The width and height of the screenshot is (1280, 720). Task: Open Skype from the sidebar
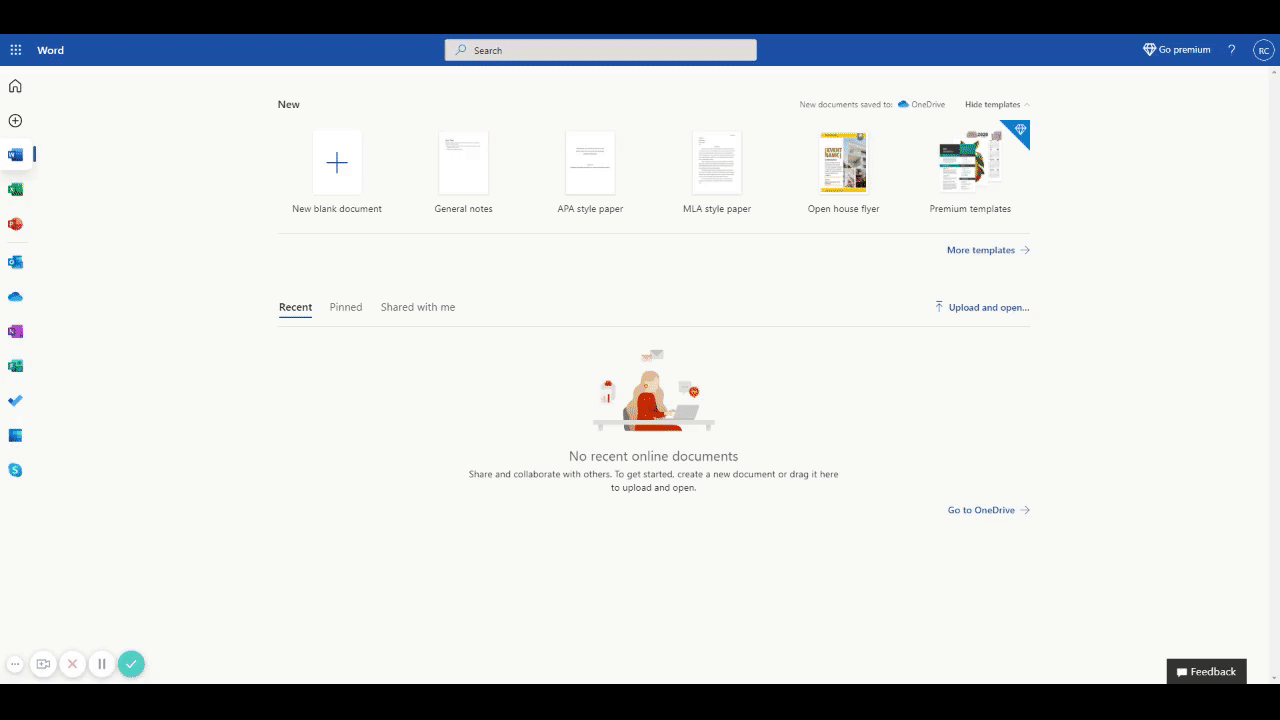15,470
